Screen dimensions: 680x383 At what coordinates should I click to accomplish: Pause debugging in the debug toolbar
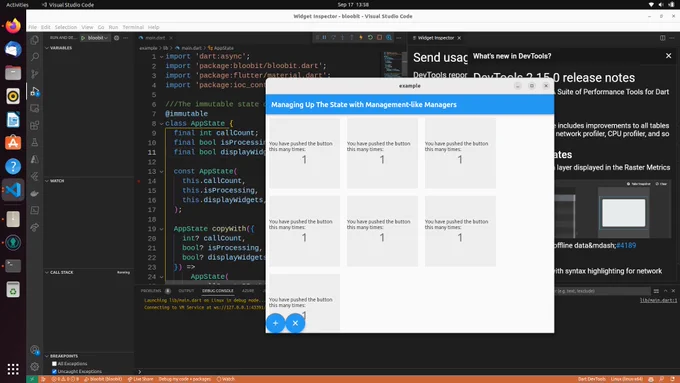[324, 38]
